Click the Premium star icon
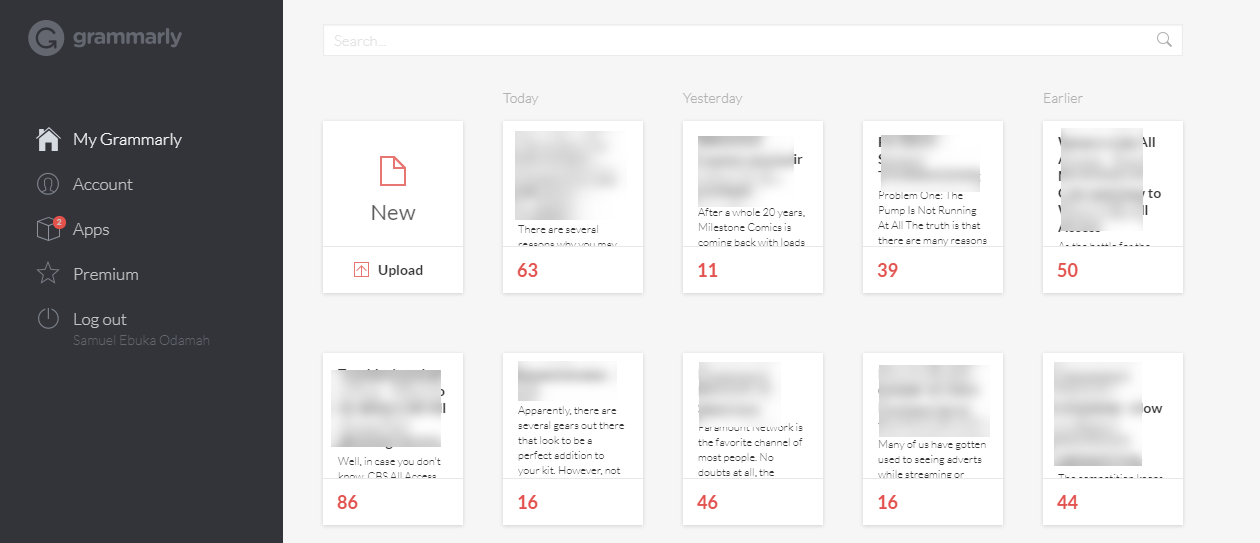Screen dimensions: 1260x543 48,274
